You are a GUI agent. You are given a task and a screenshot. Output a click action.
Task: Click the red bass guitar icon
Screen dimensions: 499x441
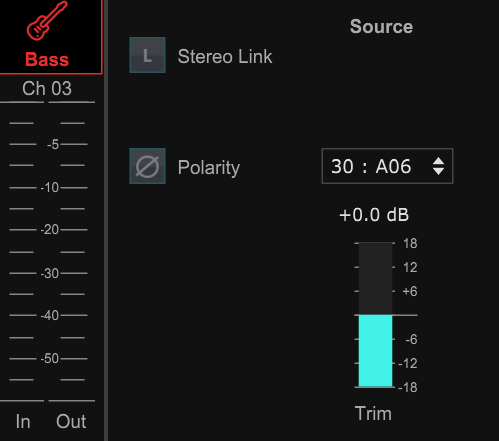coord(47,20)
